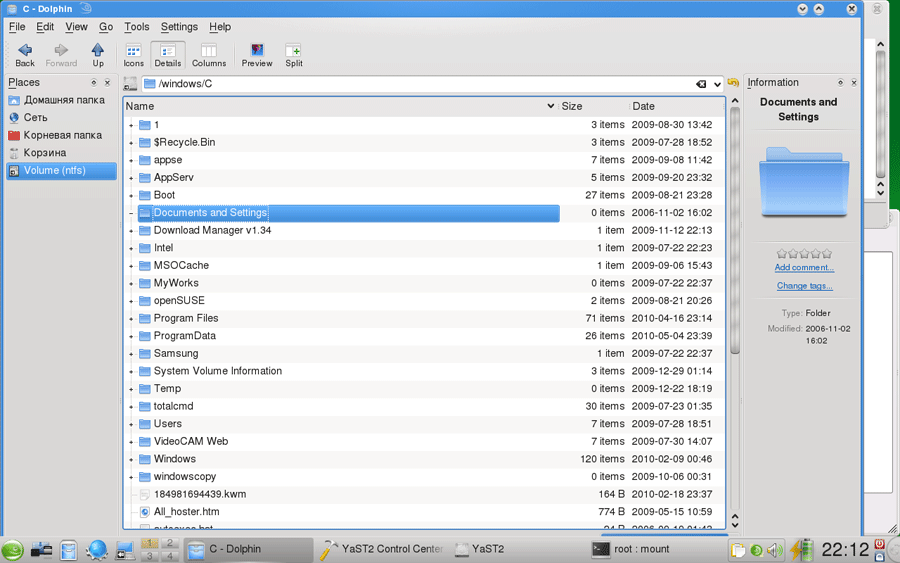900x563 pixels.
Task: Click the volume speaker tray icon
Action: (x=774, y=550)
